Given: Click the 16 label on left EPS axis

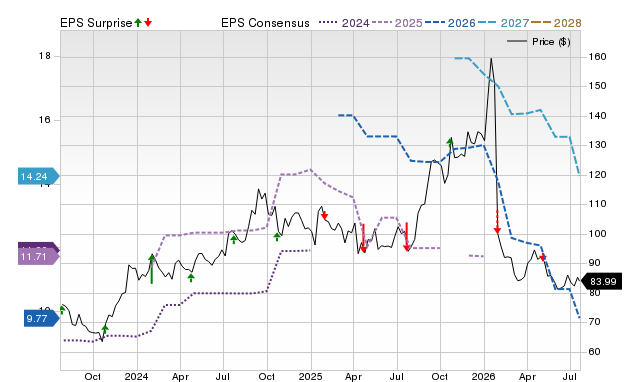Looking at the screenshot, I should (44, 120).
